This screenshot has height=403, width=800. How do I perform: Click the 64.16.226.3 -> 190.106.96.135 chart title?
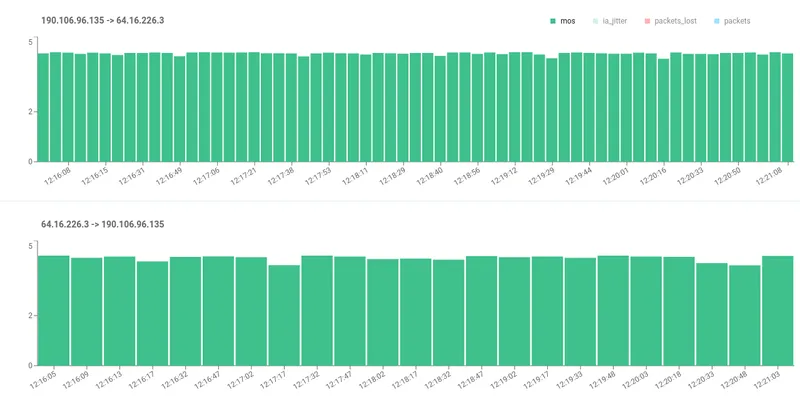(103, 225)
